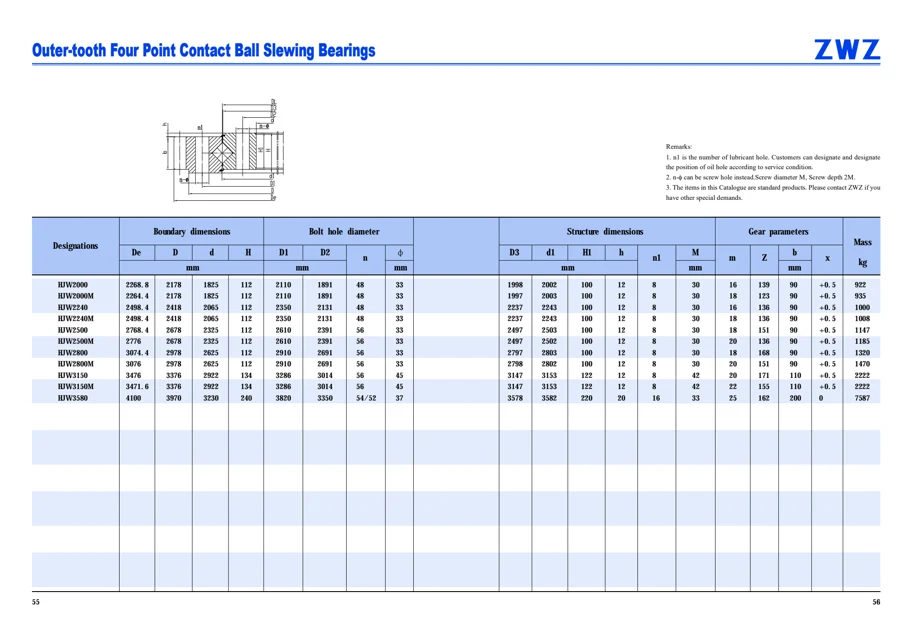Click the bearing cross-section diagram

[224, 150]
